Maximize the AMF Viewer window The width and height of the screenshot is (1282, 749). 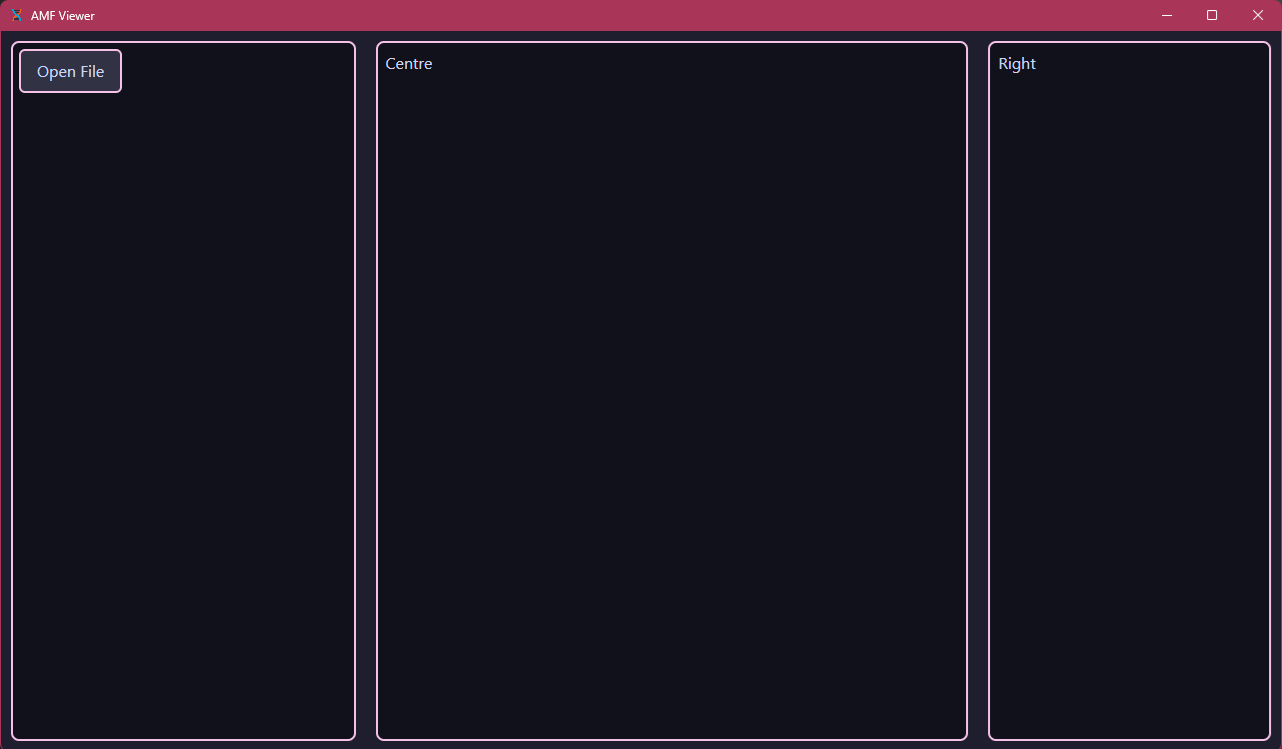click(1212, 15)
